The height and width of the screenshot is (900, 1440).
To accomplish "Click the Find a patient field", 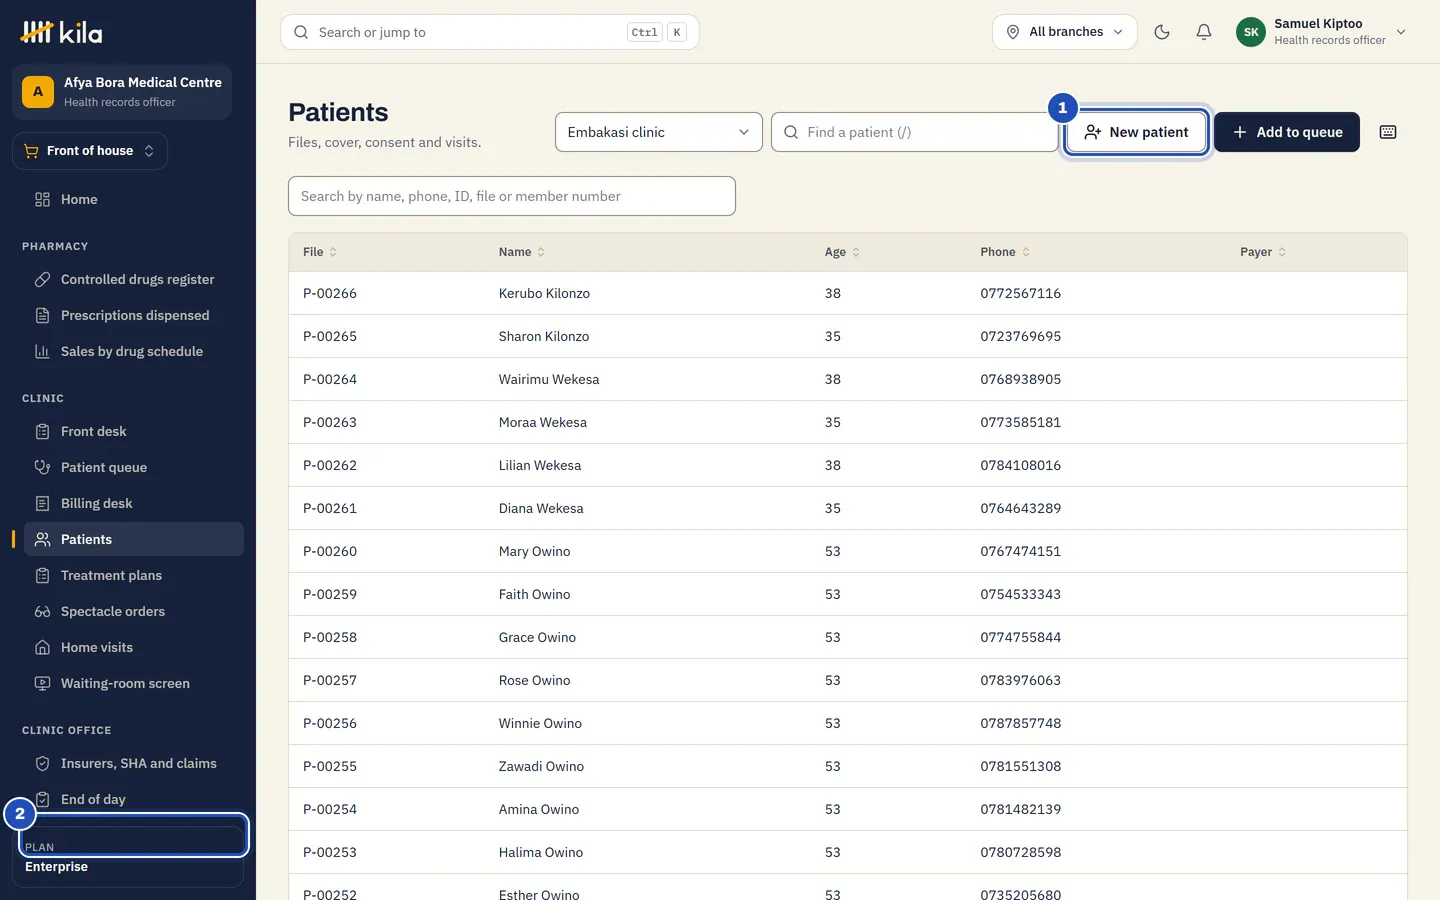I will (x=915, y=132).
